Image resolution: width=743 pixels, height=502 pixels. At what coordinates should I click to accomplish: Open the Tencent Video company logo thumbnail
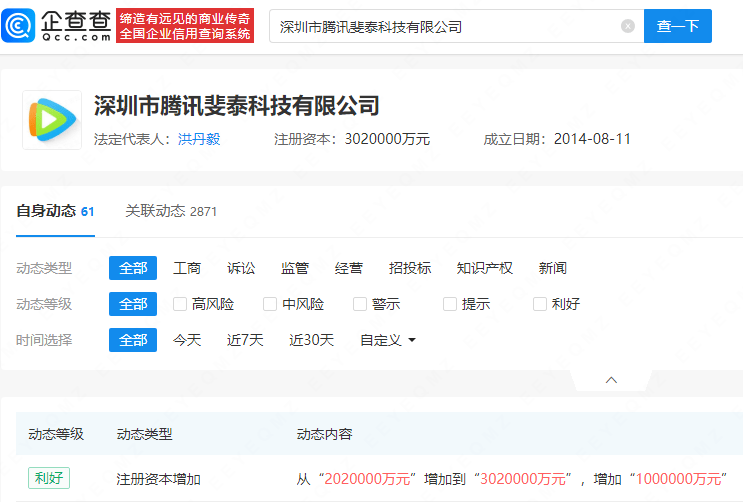click(52, 120)
